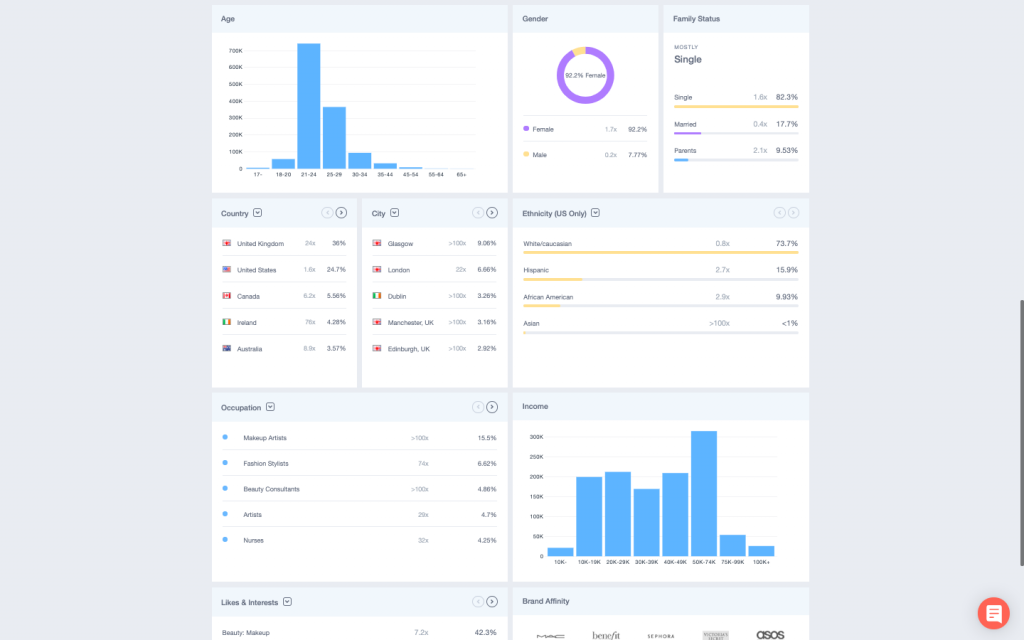
Task: Show next page of City list
Action: pos(492,213)
